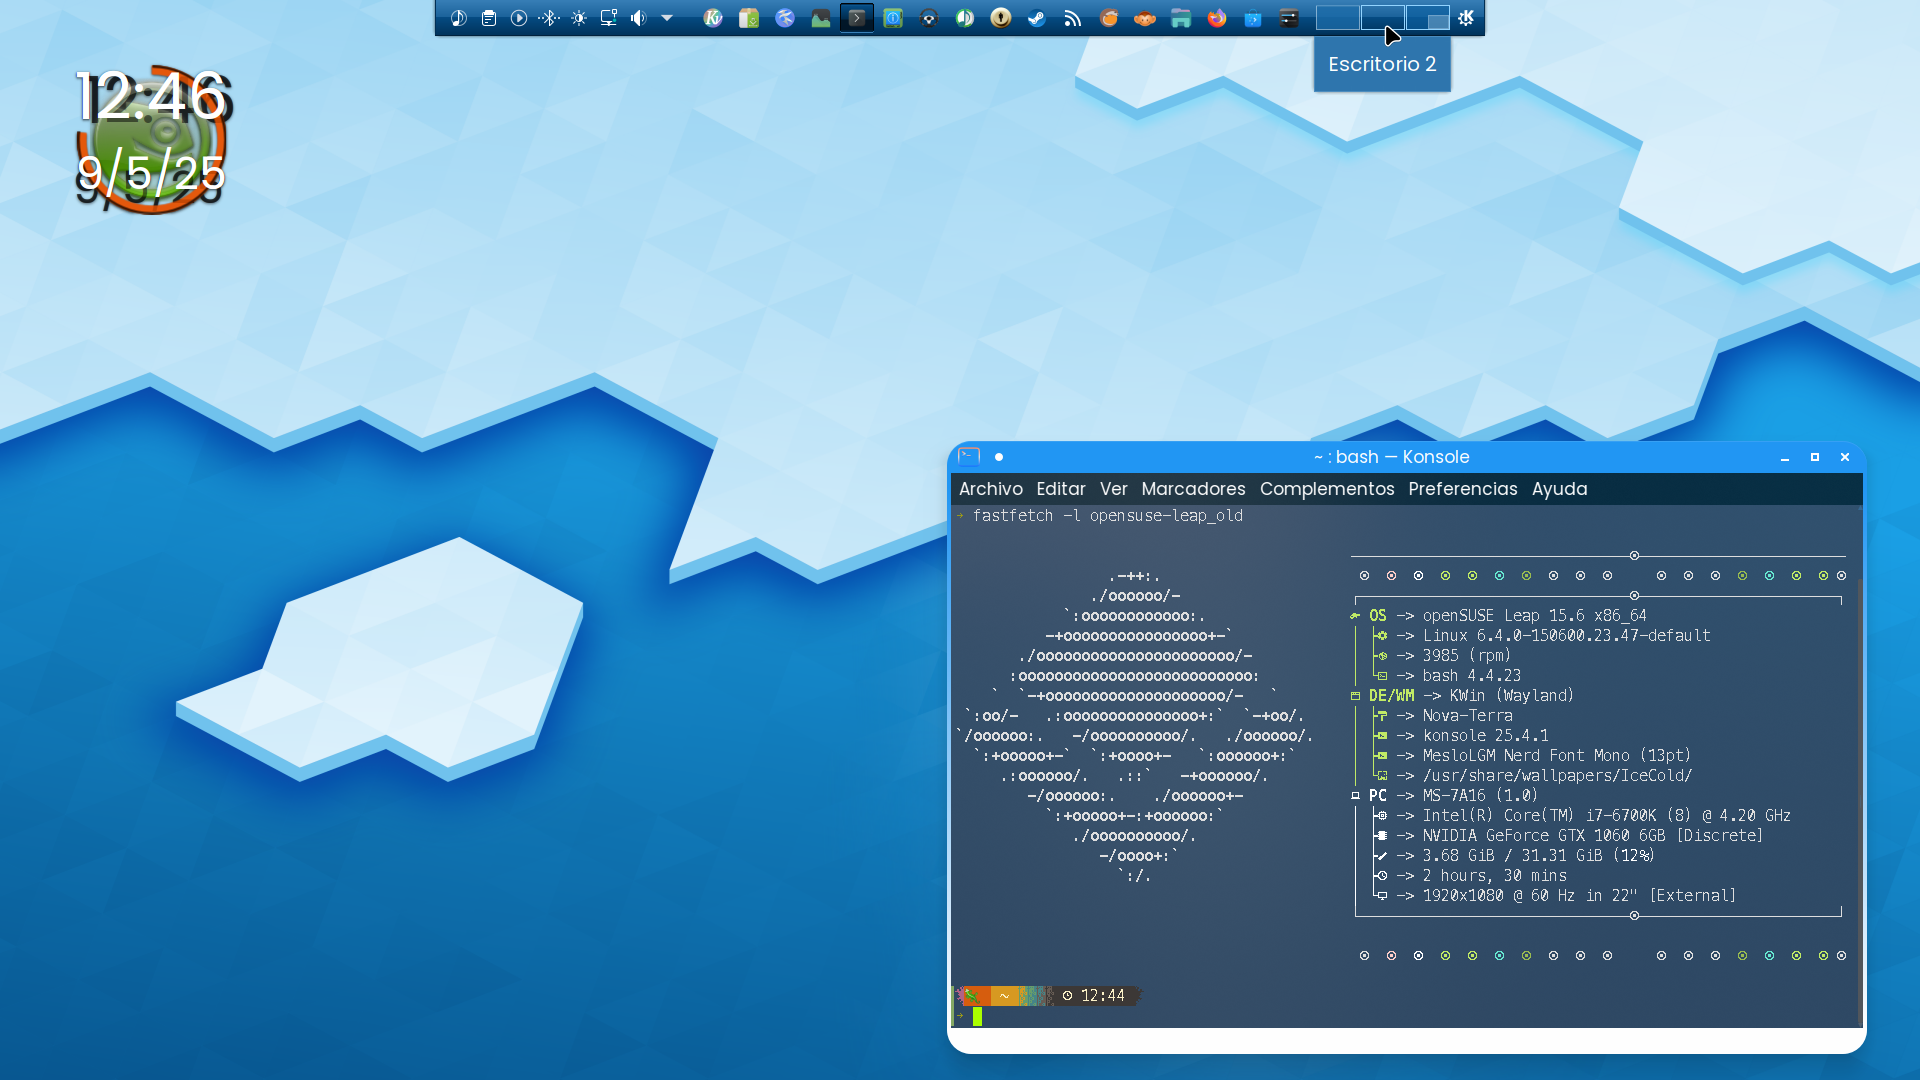Open the clipboard tray icon in the panel
The height and width of the screenshot is (1080, 1920).
(x=489, y=18)
